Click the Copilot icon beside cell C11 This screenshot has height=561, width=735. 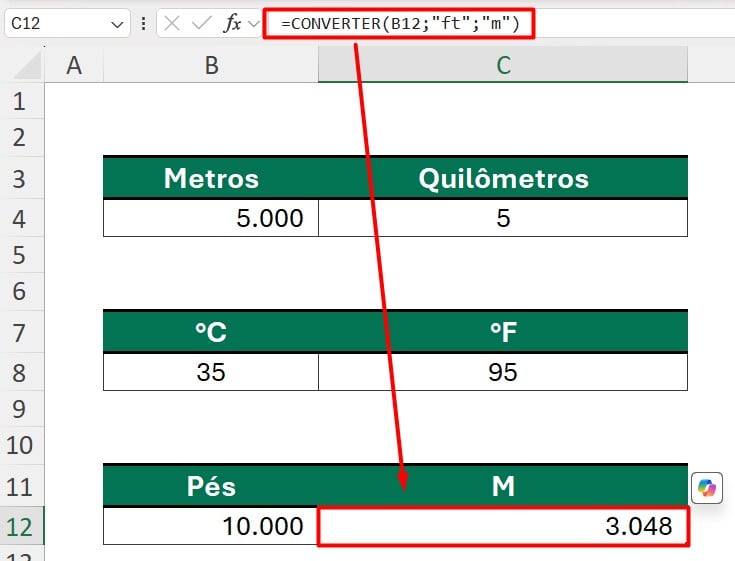[706, 488]
